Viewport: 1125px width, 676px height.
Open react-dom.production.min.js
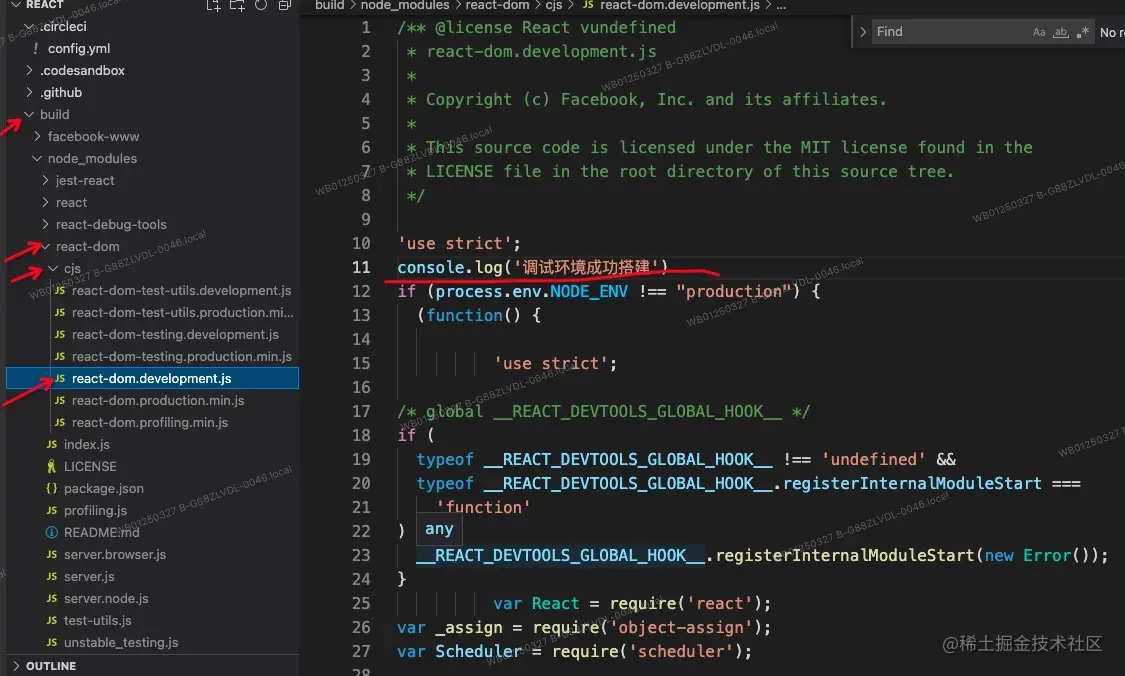coord(158,400)
